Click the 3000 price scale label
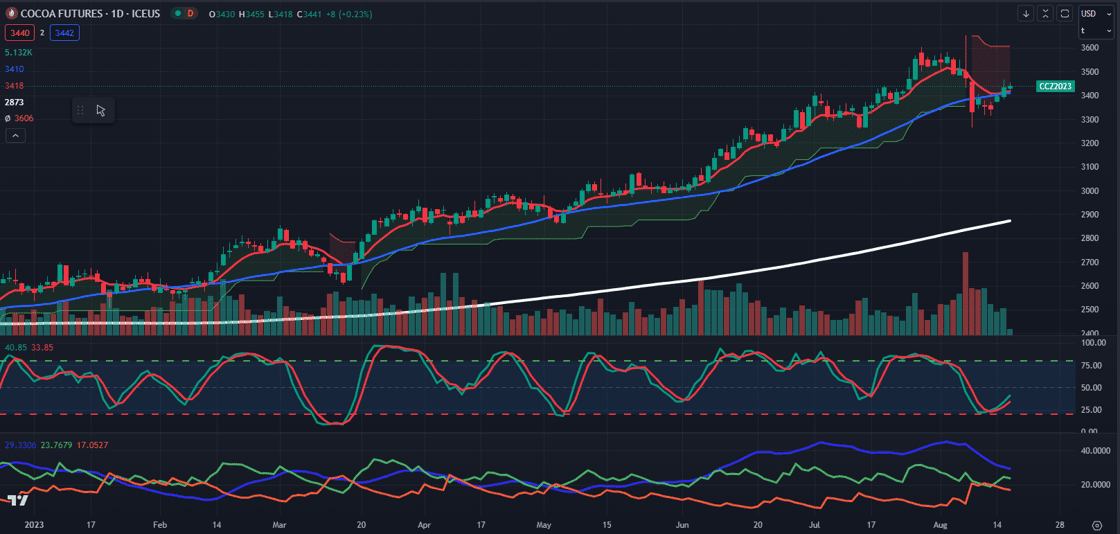 pos(1088,191)
